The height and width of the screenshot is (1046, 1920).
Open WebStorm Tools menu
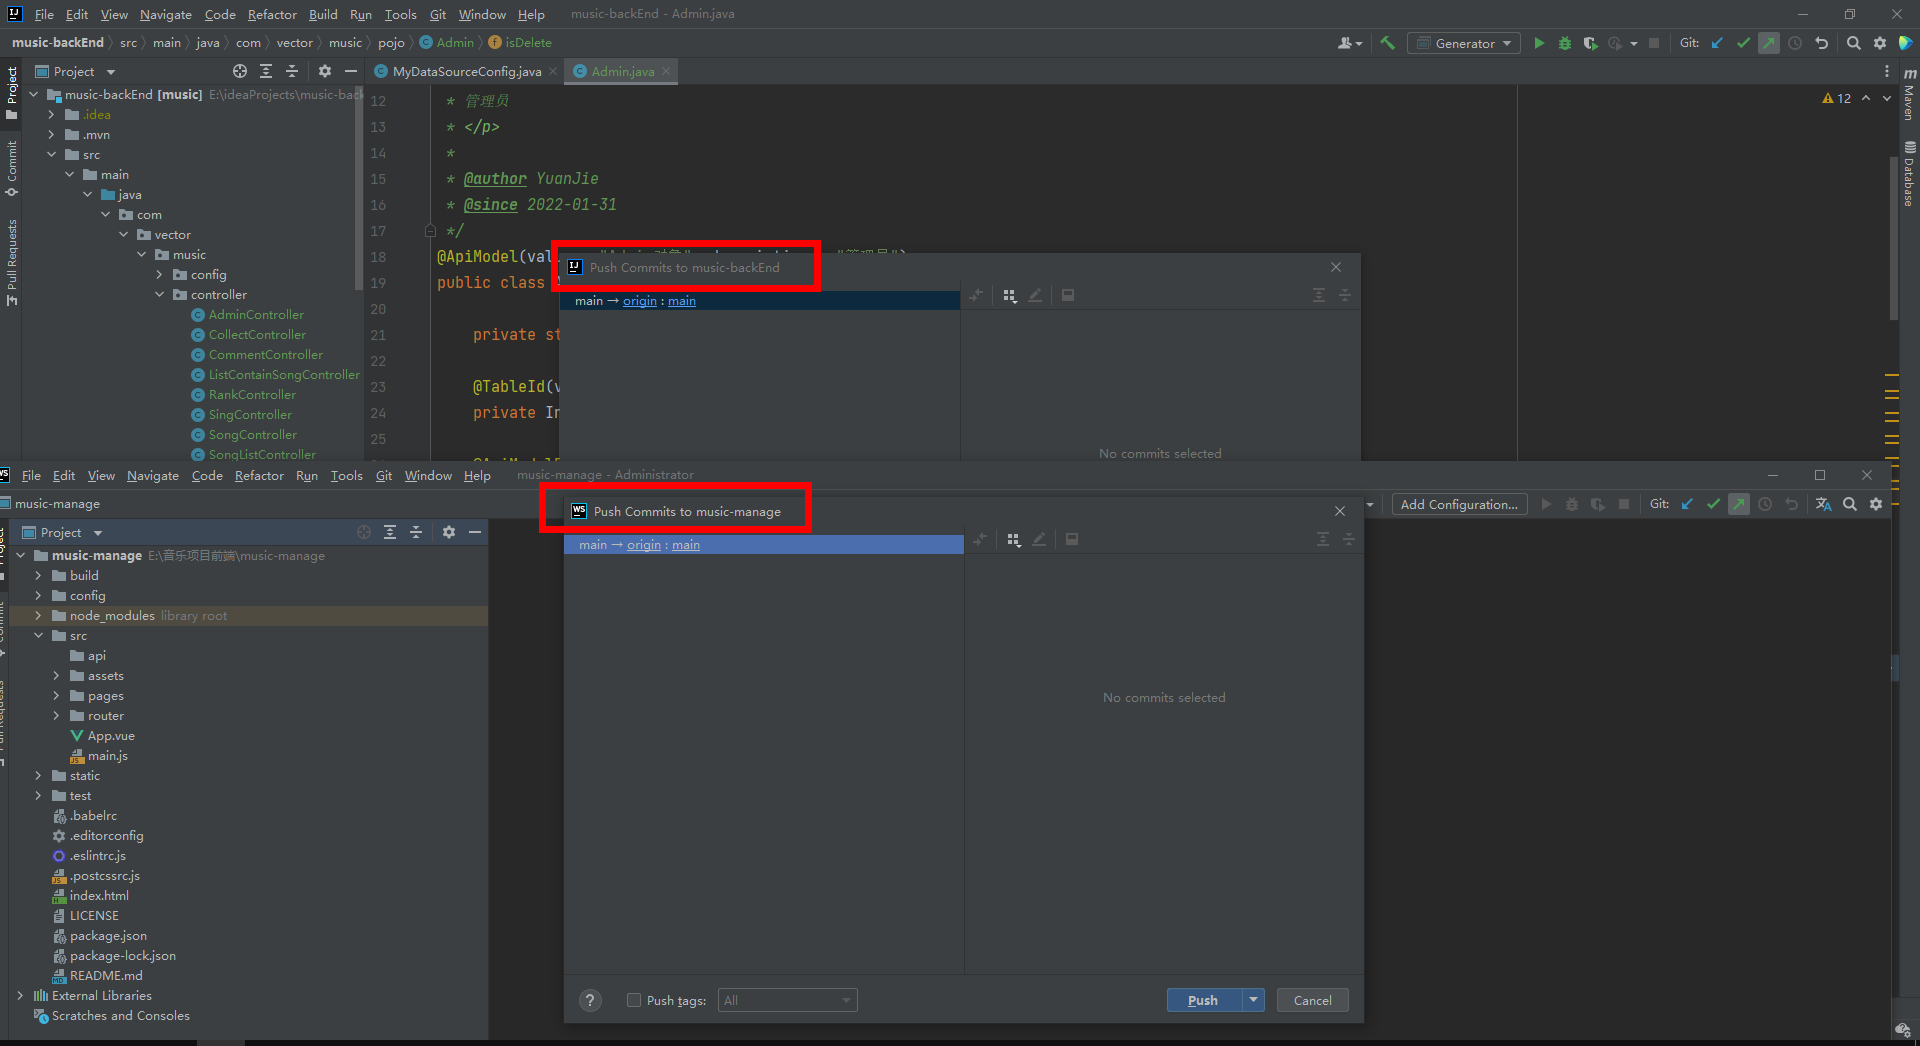(346, 475)
